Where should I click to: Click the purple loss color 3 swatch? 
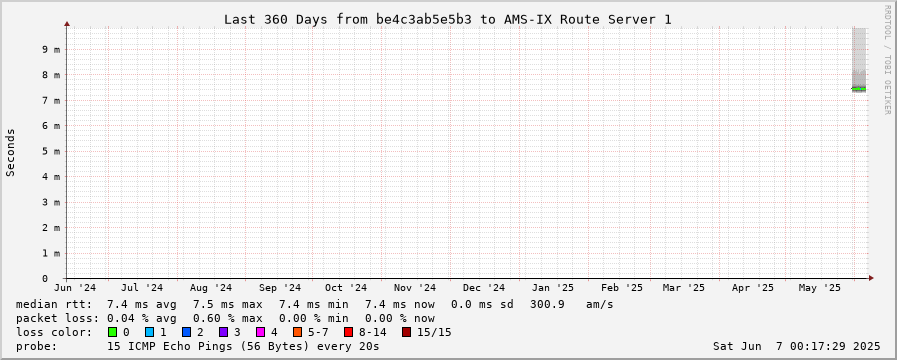coord(223,332)
